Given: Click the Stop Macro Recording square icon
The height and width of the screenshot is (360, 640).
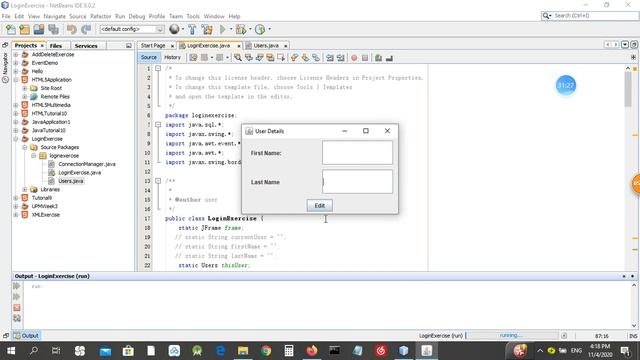Looking at the screenshot, I should pos(365,58).
